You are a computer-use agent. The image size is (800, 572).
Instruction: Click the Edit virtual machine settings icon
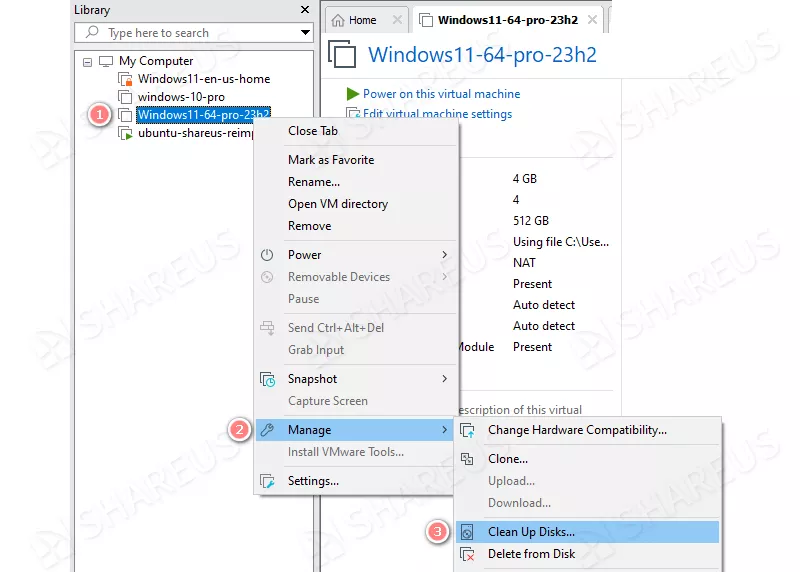pos(353,113)
